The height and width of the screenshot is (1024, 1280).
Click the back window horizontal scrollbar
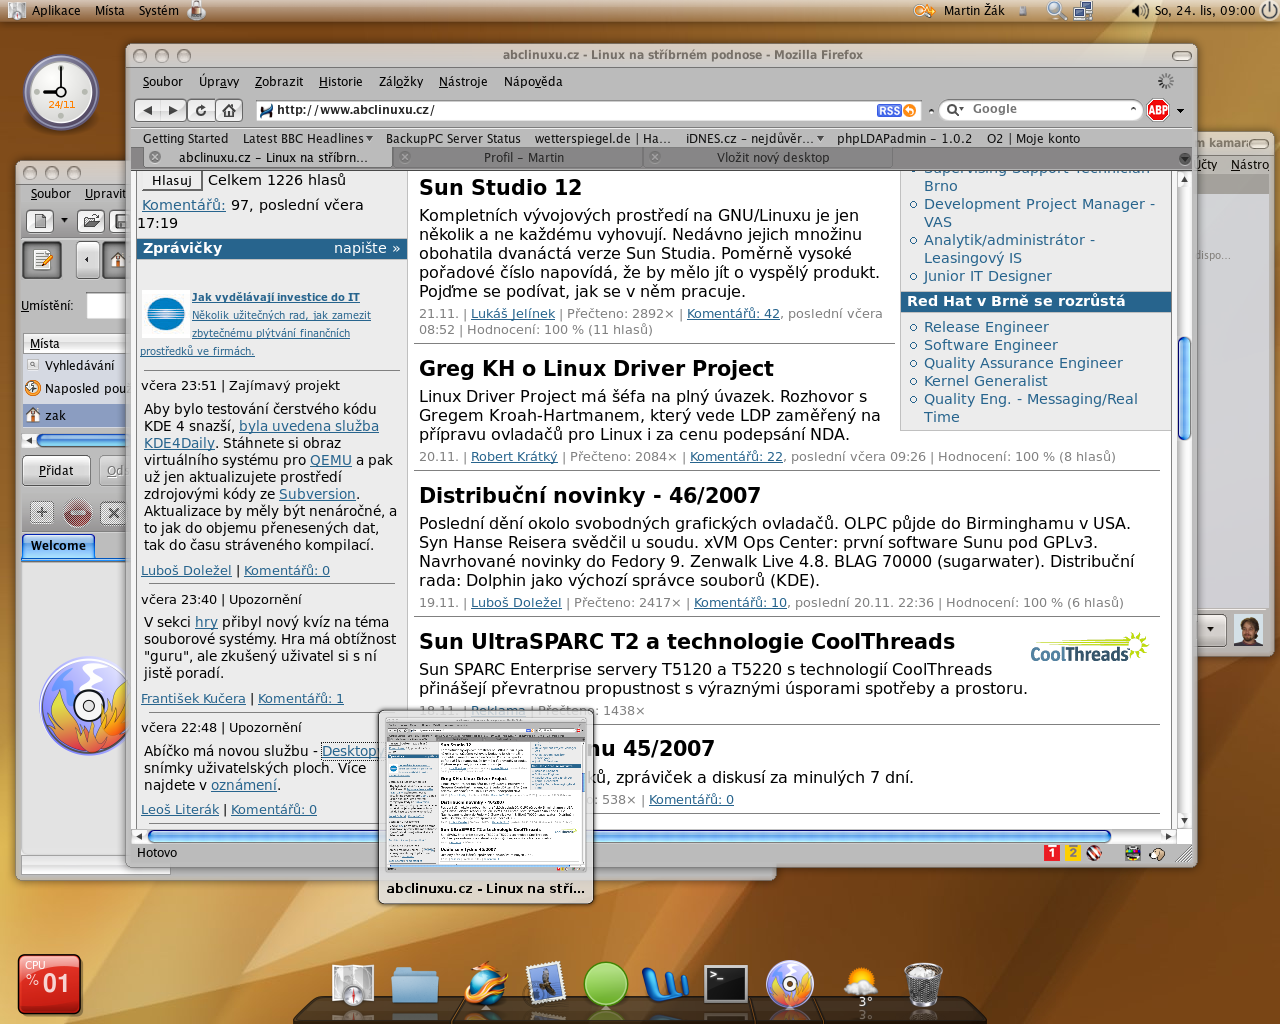point(79,440)
